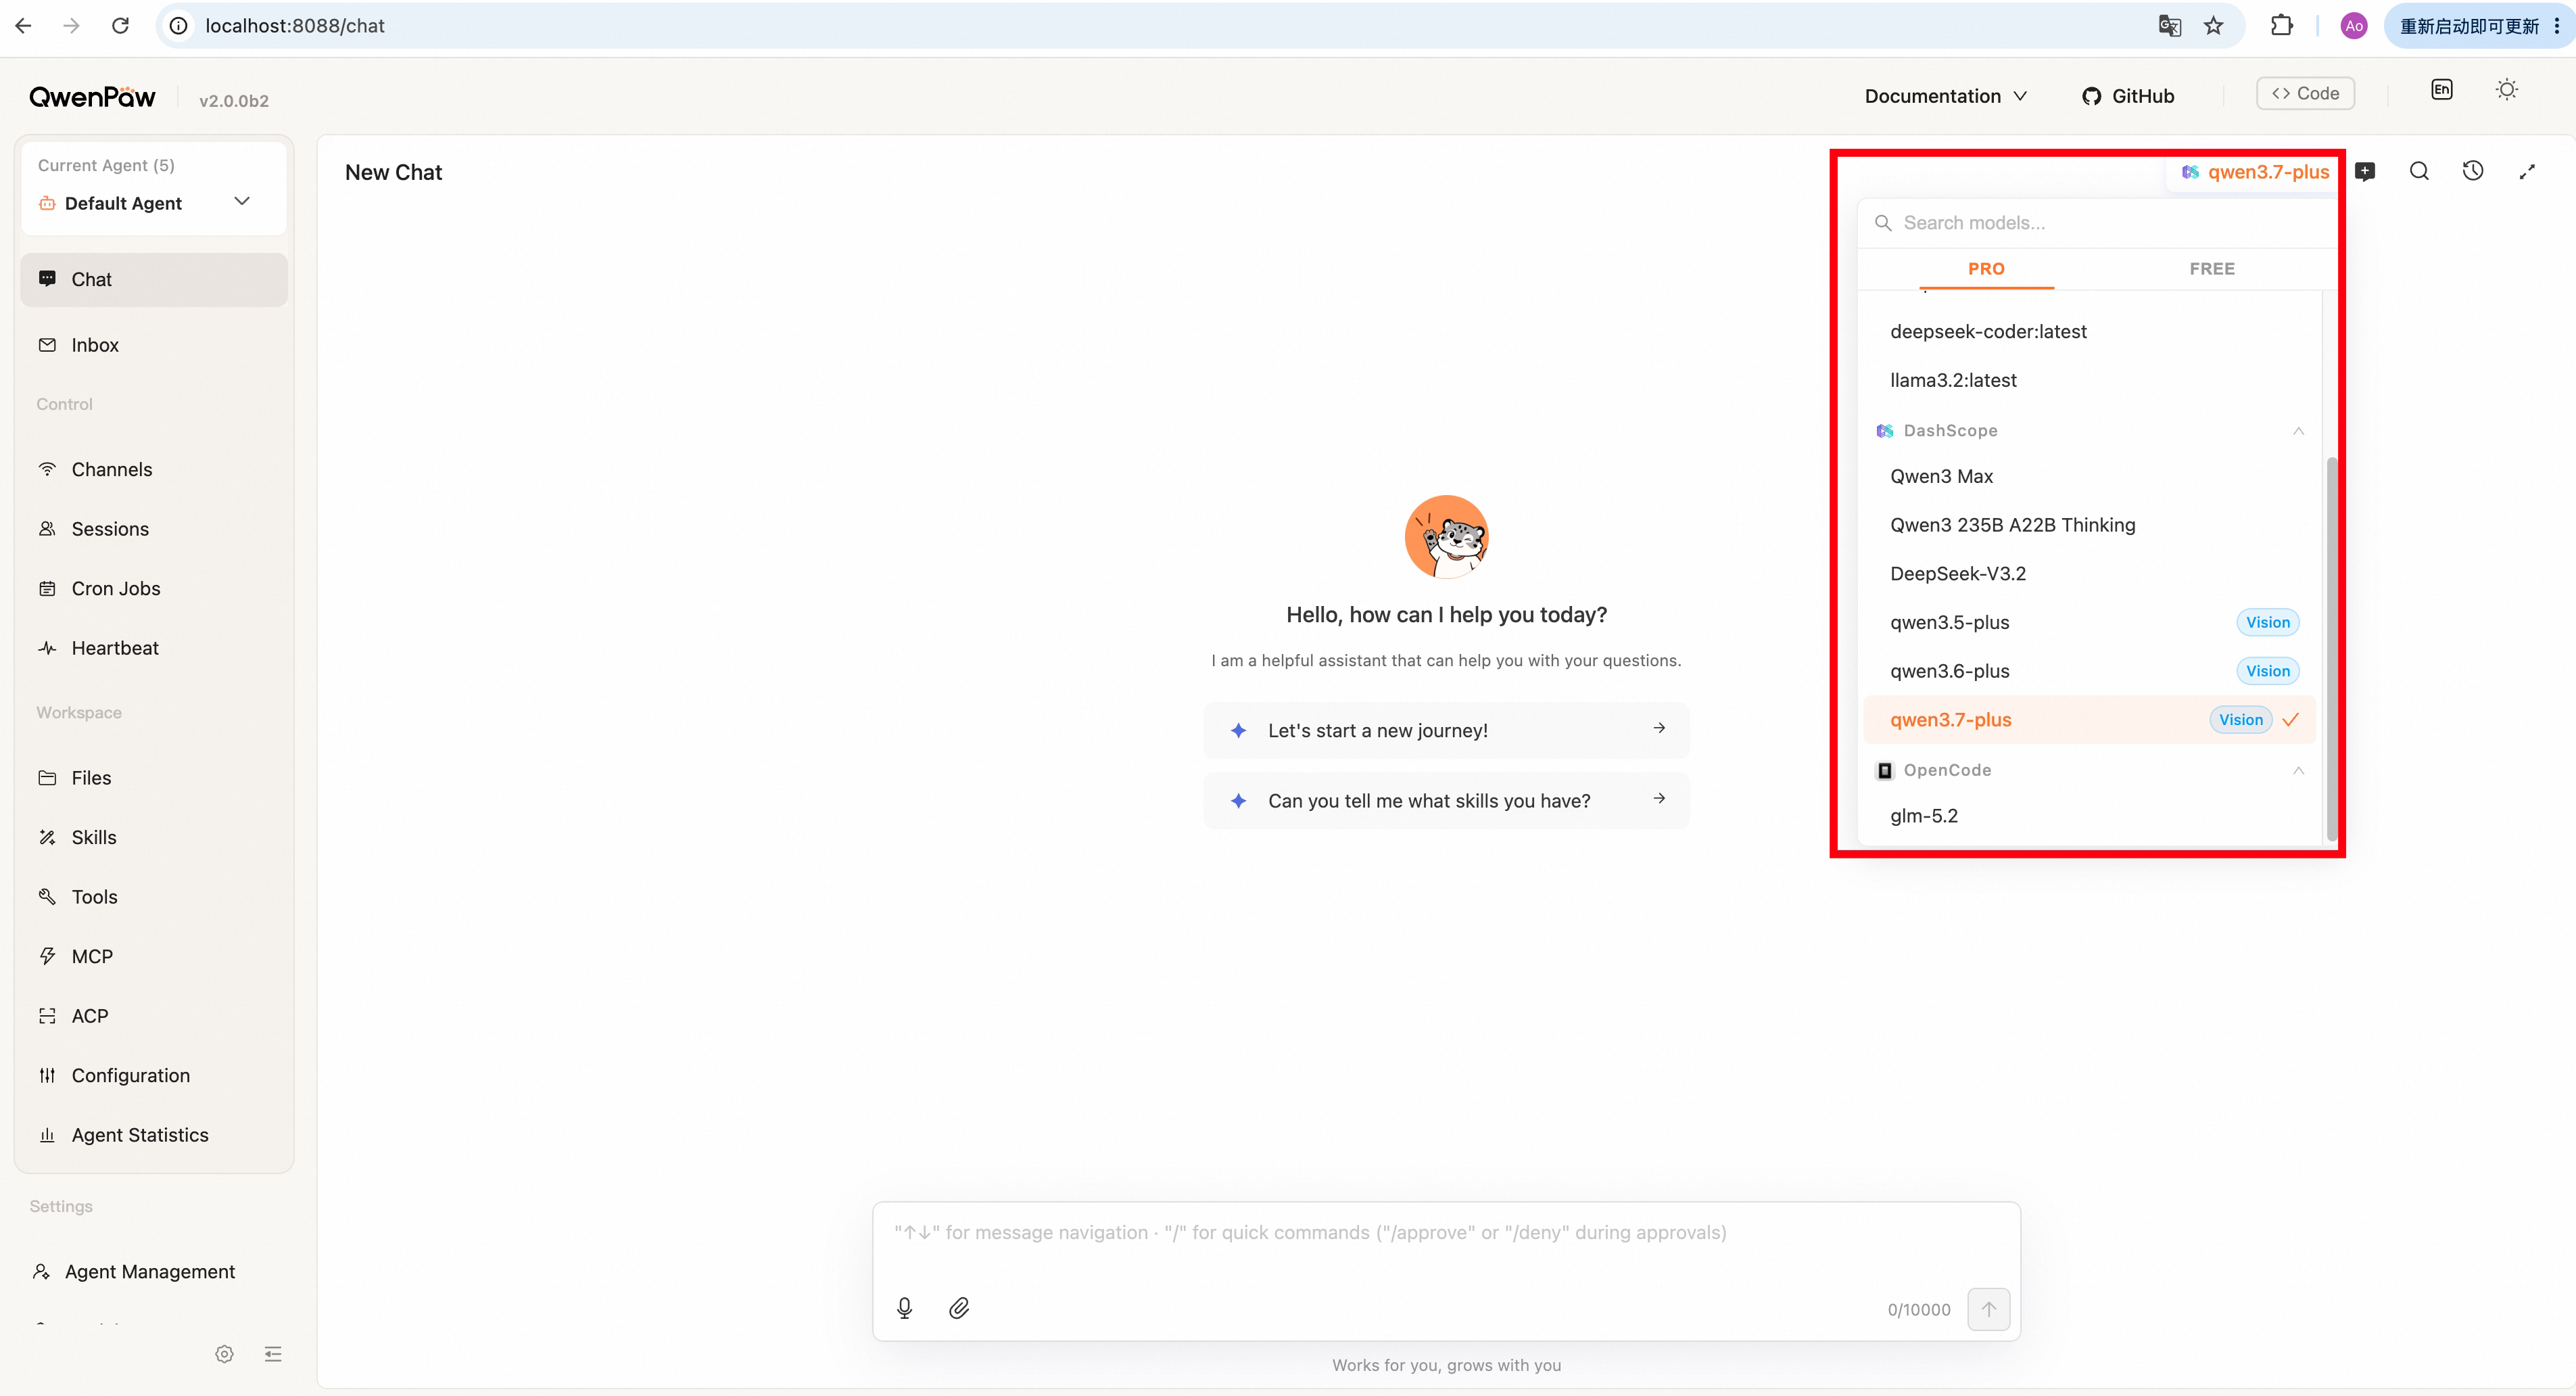
Task: Open the chat history clock icon
Action: coord(2473,171)
